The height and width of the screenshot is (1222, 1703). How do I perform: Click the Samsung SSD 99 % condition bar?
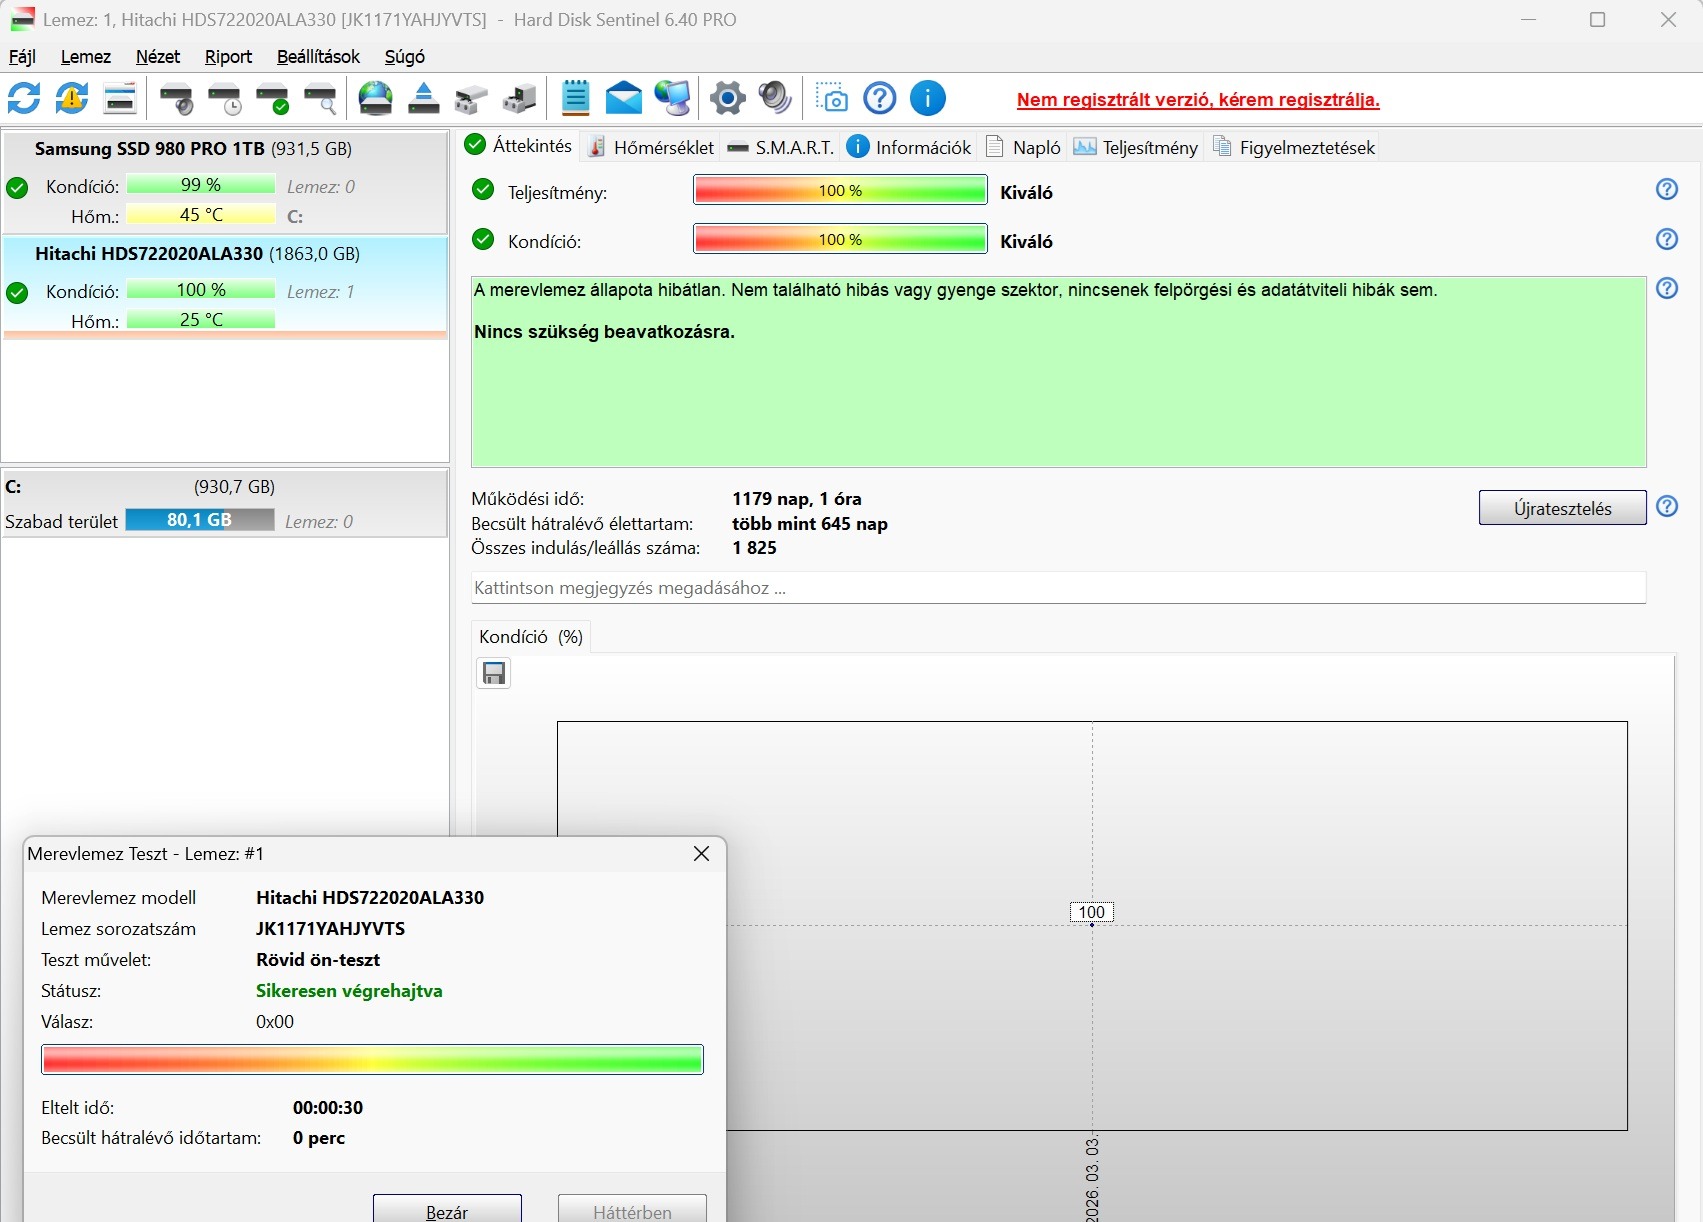(x=201, y=185)
